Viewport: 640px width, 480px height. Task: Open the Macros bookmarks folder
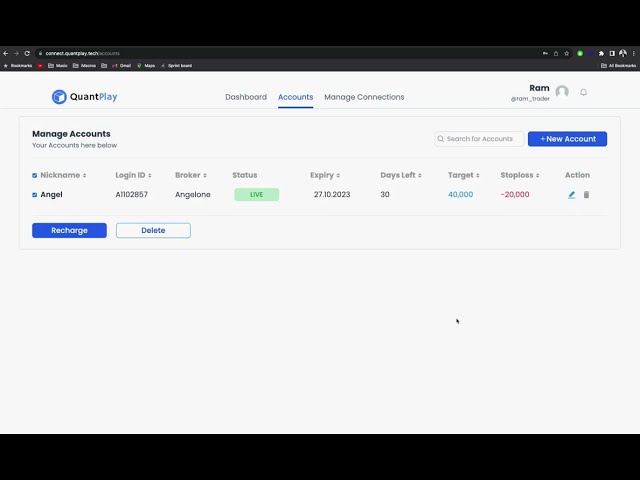[84, 66]
